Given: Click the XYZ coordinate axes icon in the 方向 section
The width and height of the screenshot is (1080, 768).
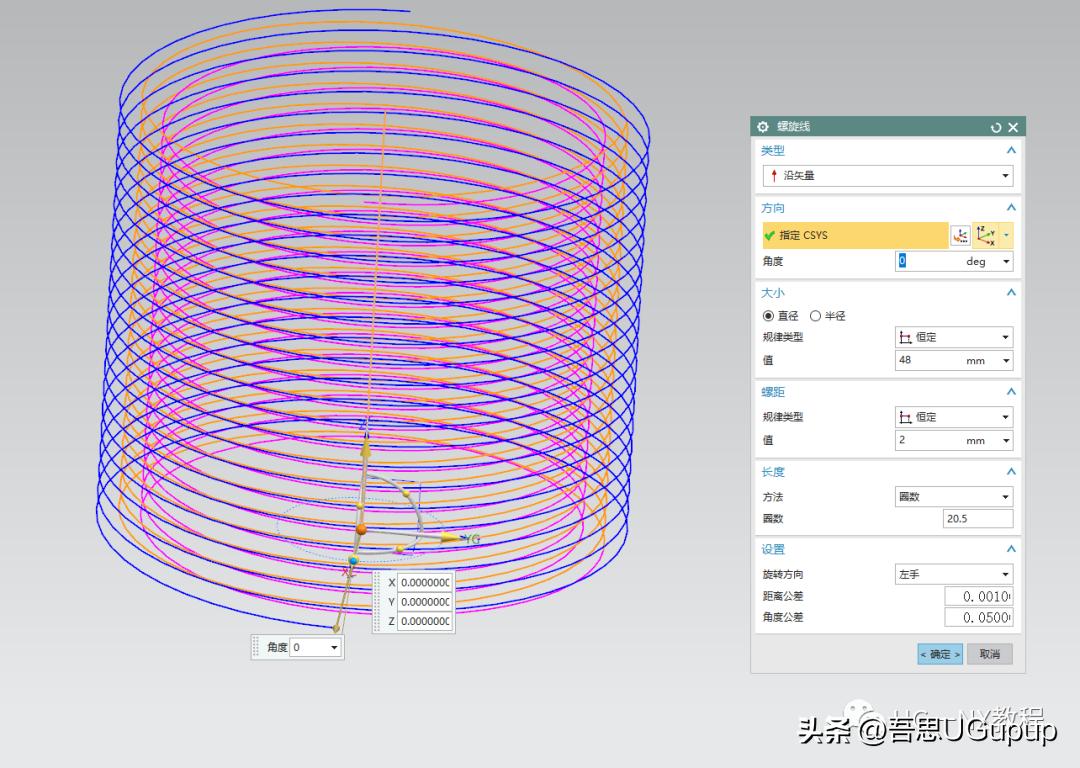Looking at the screenshot, I should tap(984, 234).
